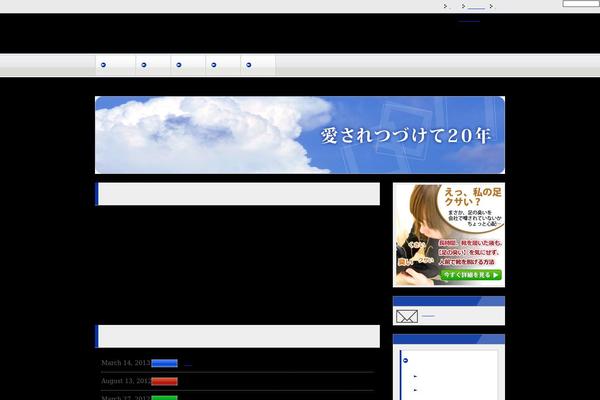Expand the second triangle sub-item in sidebar list

[415, 390]
